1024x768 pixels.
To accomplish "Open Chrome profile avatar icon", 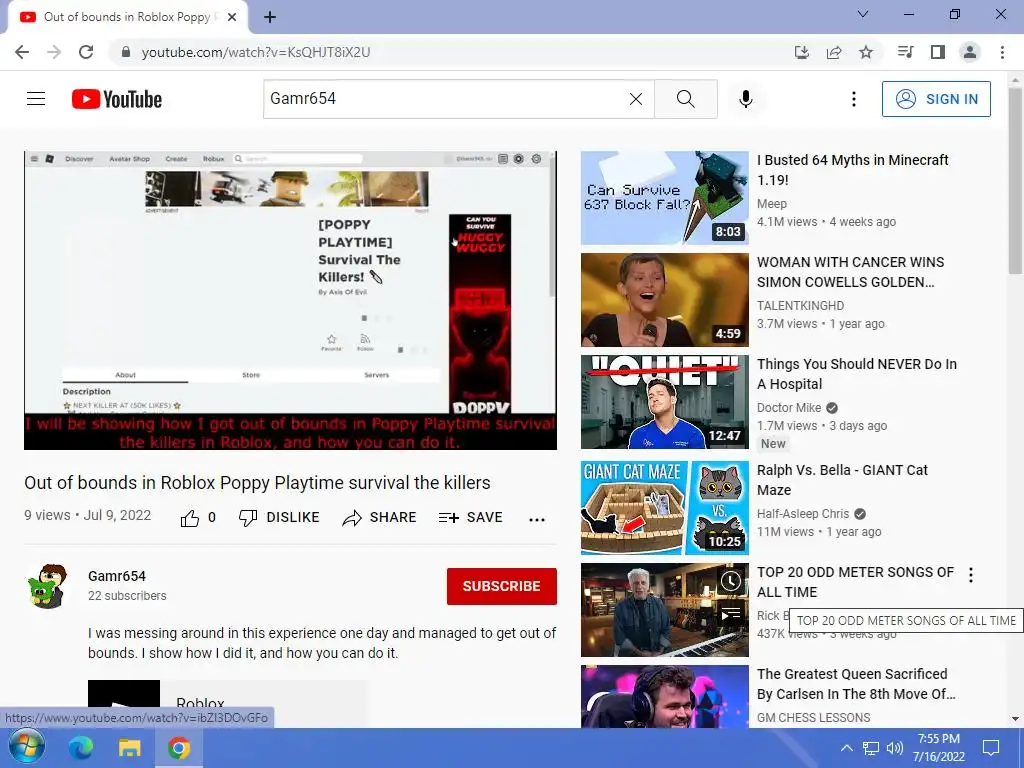I will pyautogui.click(x=970, y=52).
